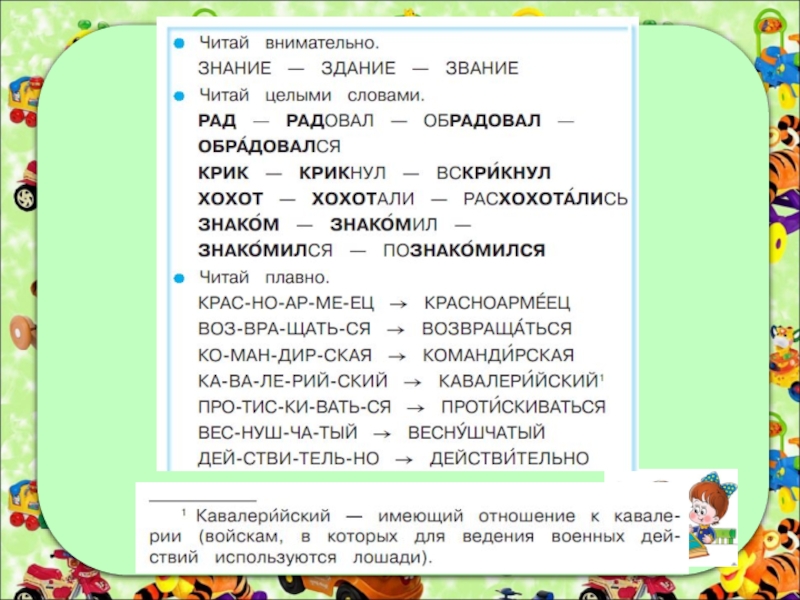Click the arrow after ВЕС-НУШ-ЧА-ТЫЙ
The width and height of the screenshot is (800, 600).
pos(382,435)
